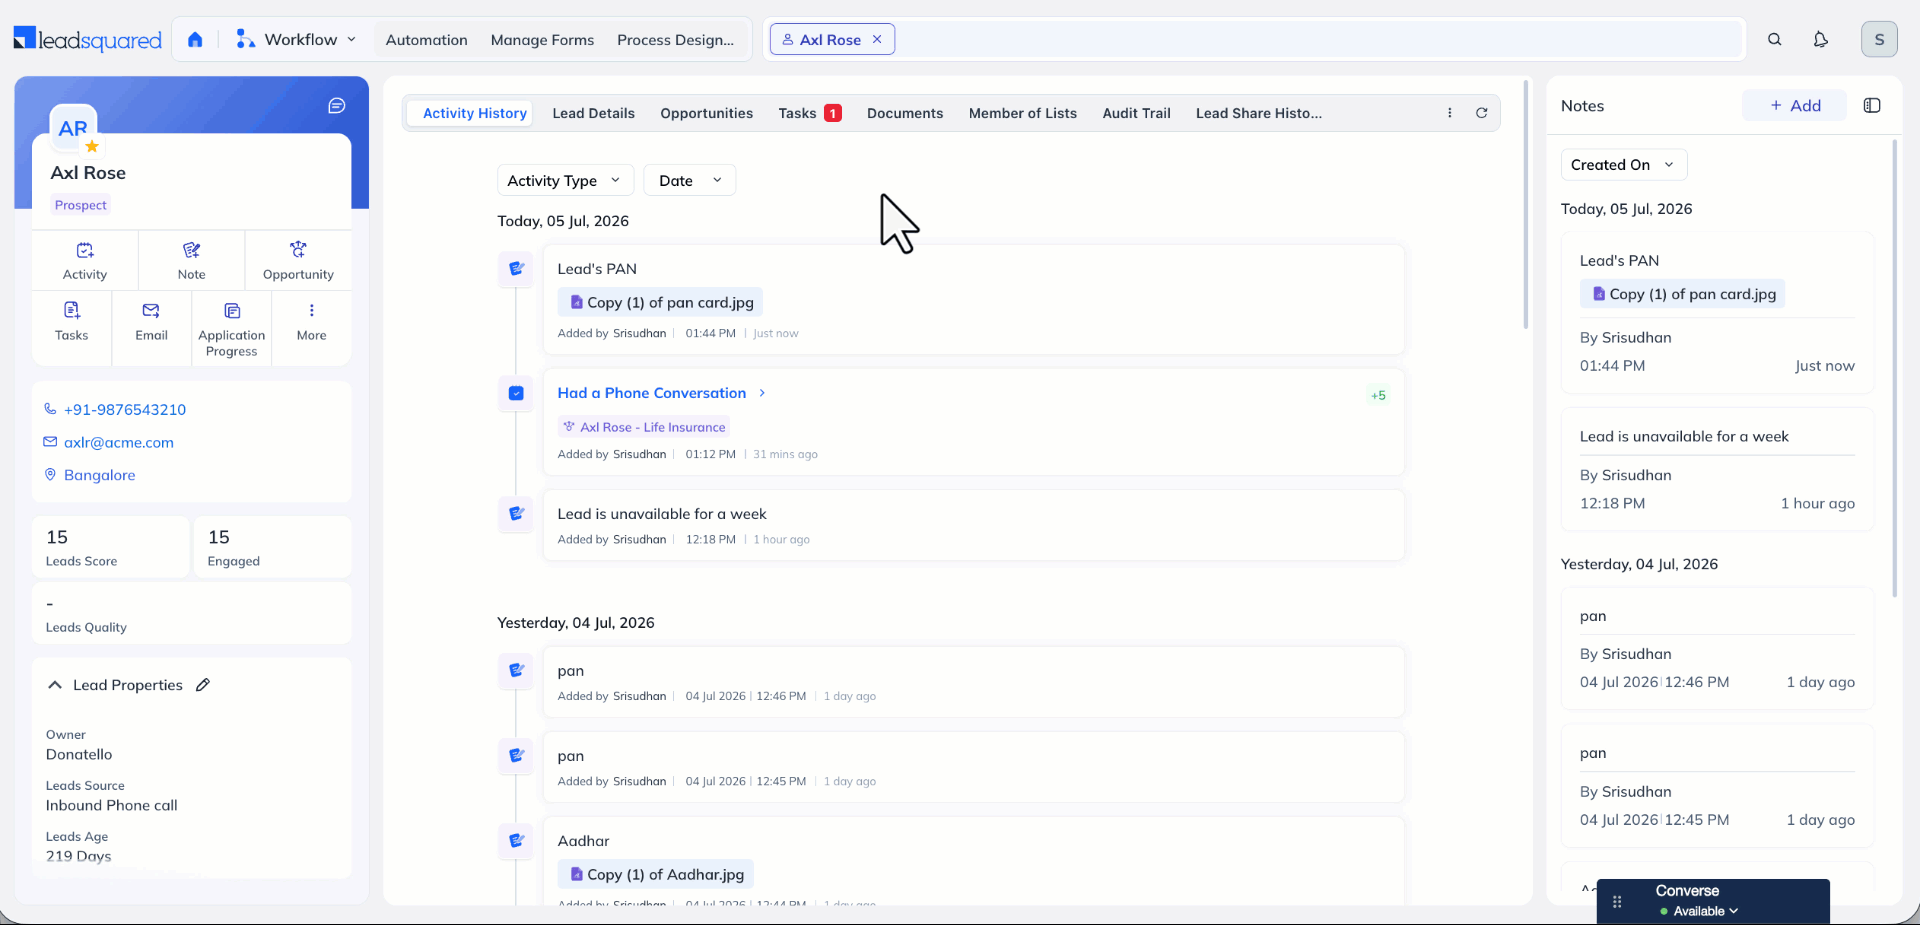Open the Date filter dropdown
1920x925 pixels.
(690, 180)
